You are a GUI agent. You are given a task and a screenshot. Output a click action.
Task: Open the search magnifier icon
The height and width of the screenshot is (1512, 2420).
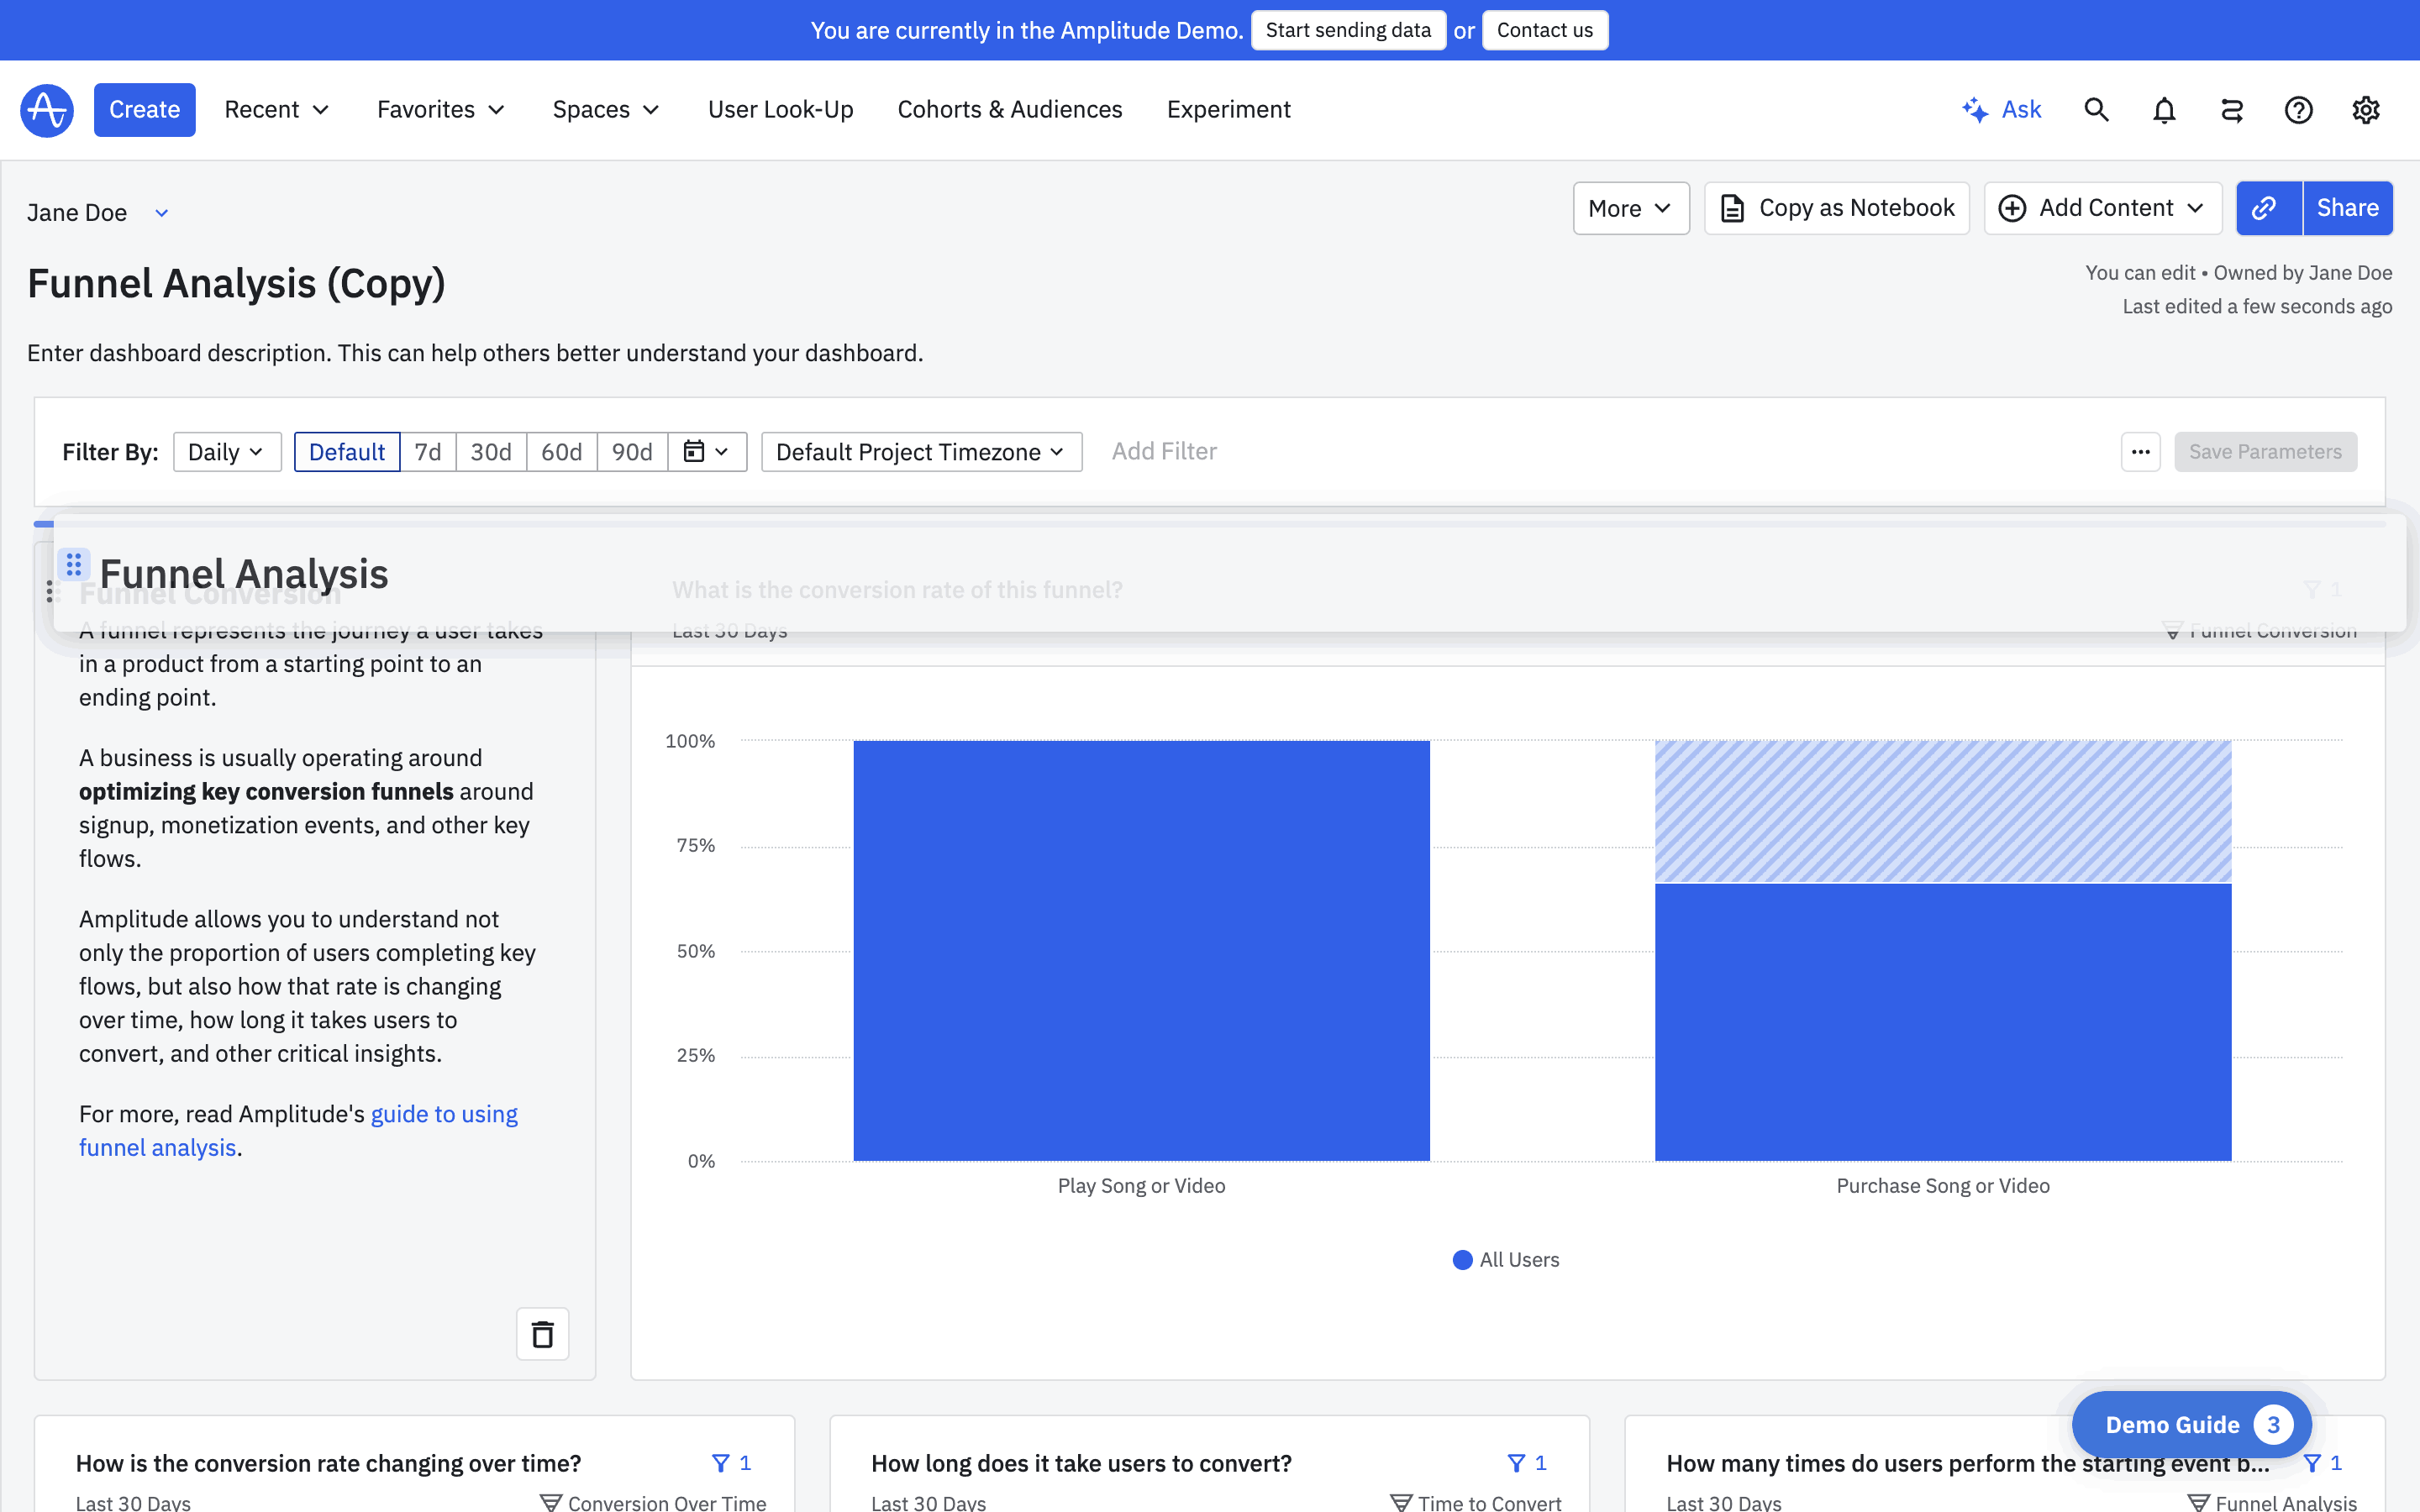[x=2096, y=110]
